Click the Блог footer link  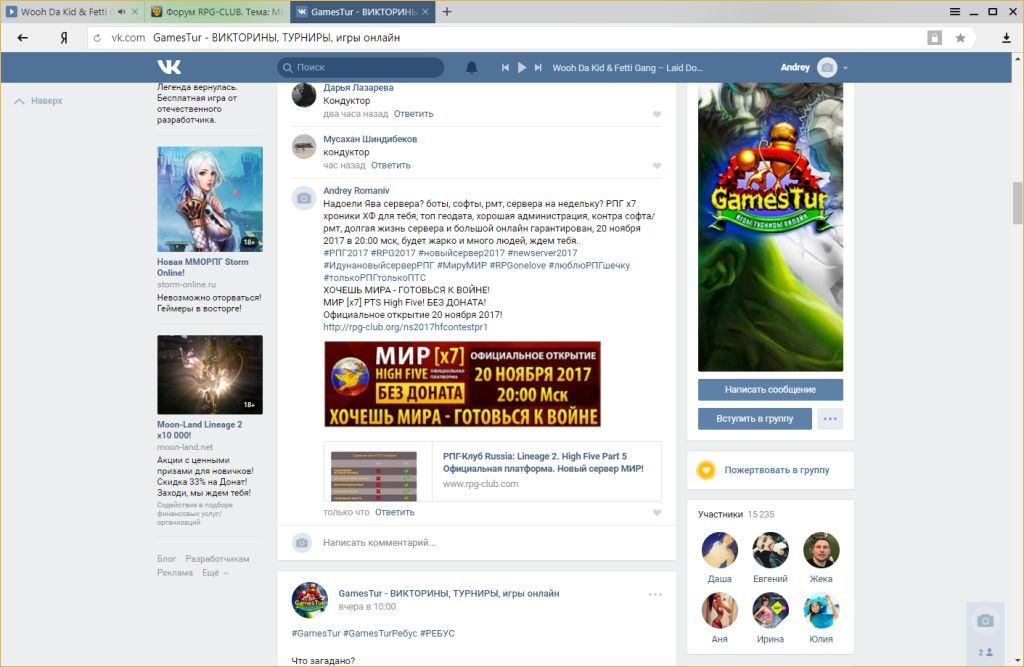pos(166,559)
